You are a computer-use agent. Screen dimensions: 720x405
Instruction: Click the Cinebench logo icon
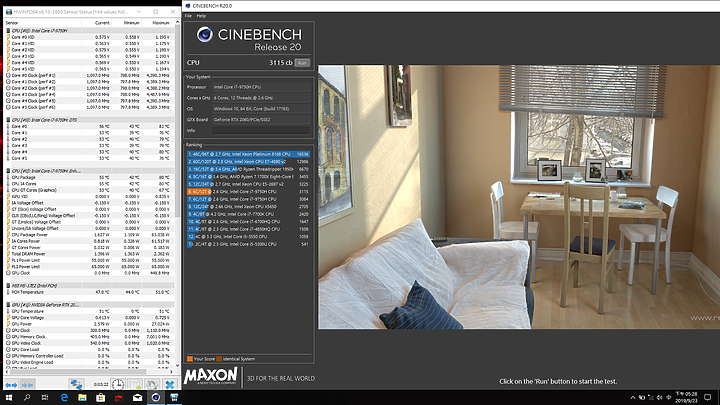coord(204,34)
